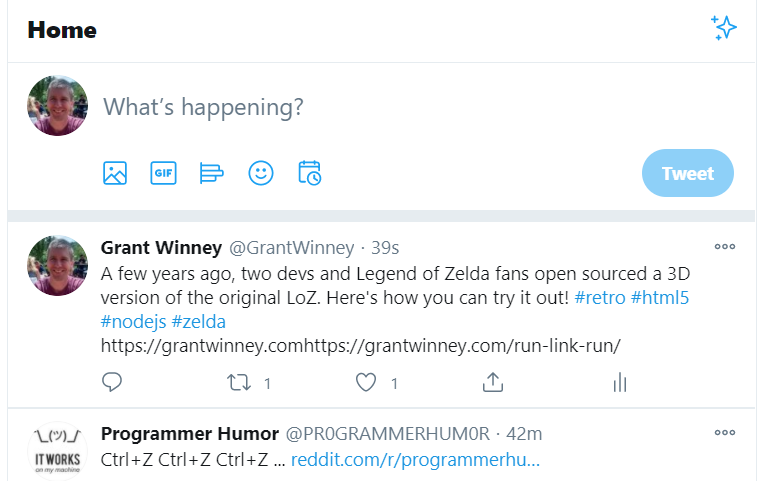Reply to Grant Winney's tweet

112,382
